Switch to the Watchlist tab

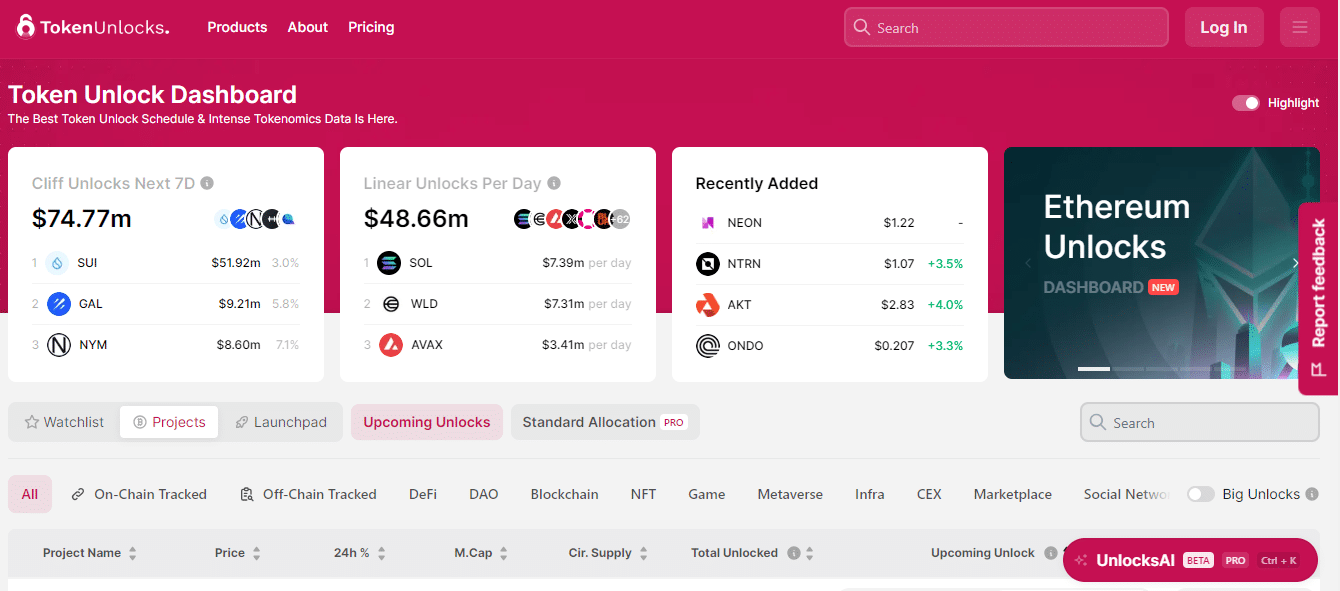(65, 422)
